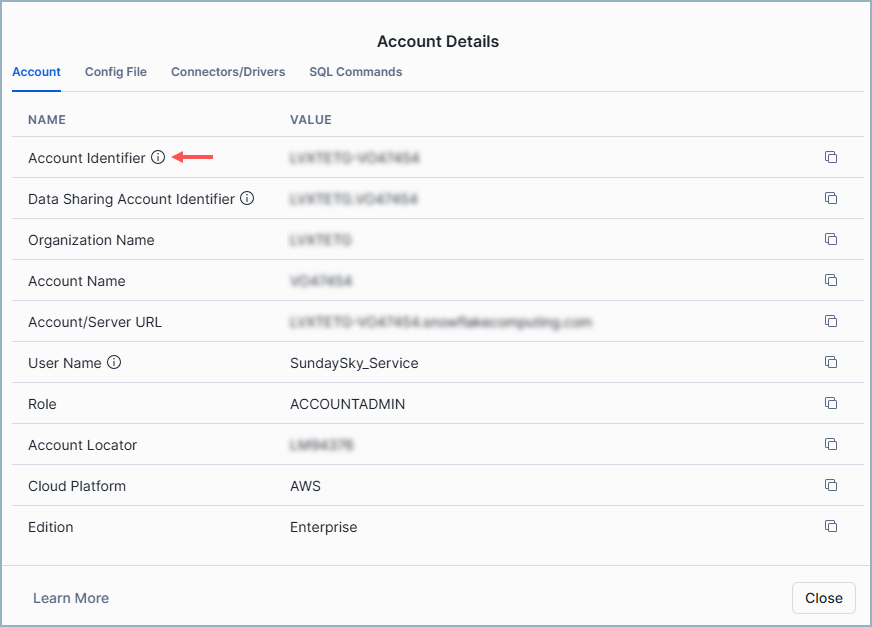The image size is (872, 627).
Task: Copy the Account/Server URL value
Action: tap(831, 321)
